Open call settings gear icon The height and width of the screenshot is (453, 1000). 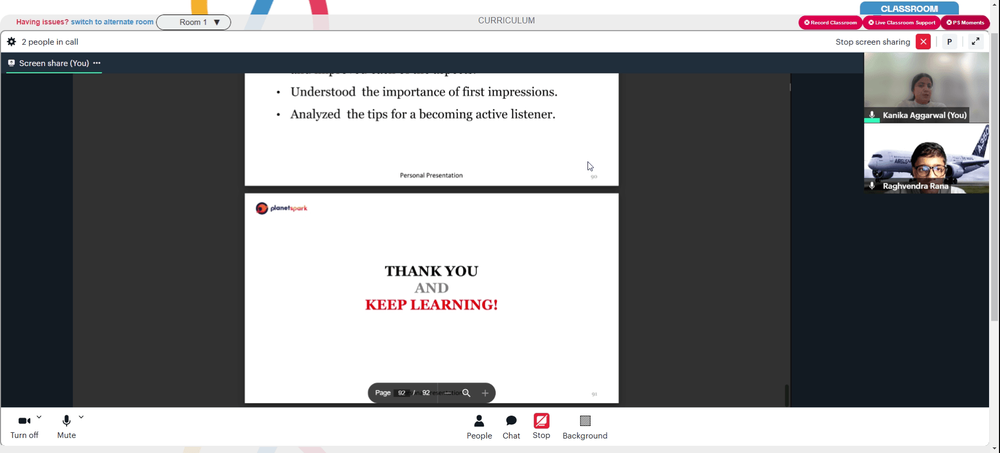11,42
